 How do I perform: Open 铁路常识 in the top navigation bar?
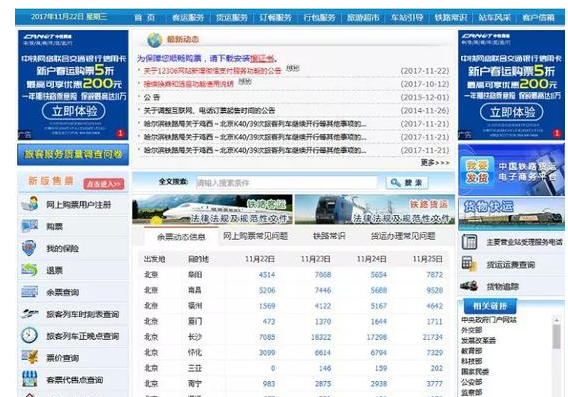[x=451, y=17]
